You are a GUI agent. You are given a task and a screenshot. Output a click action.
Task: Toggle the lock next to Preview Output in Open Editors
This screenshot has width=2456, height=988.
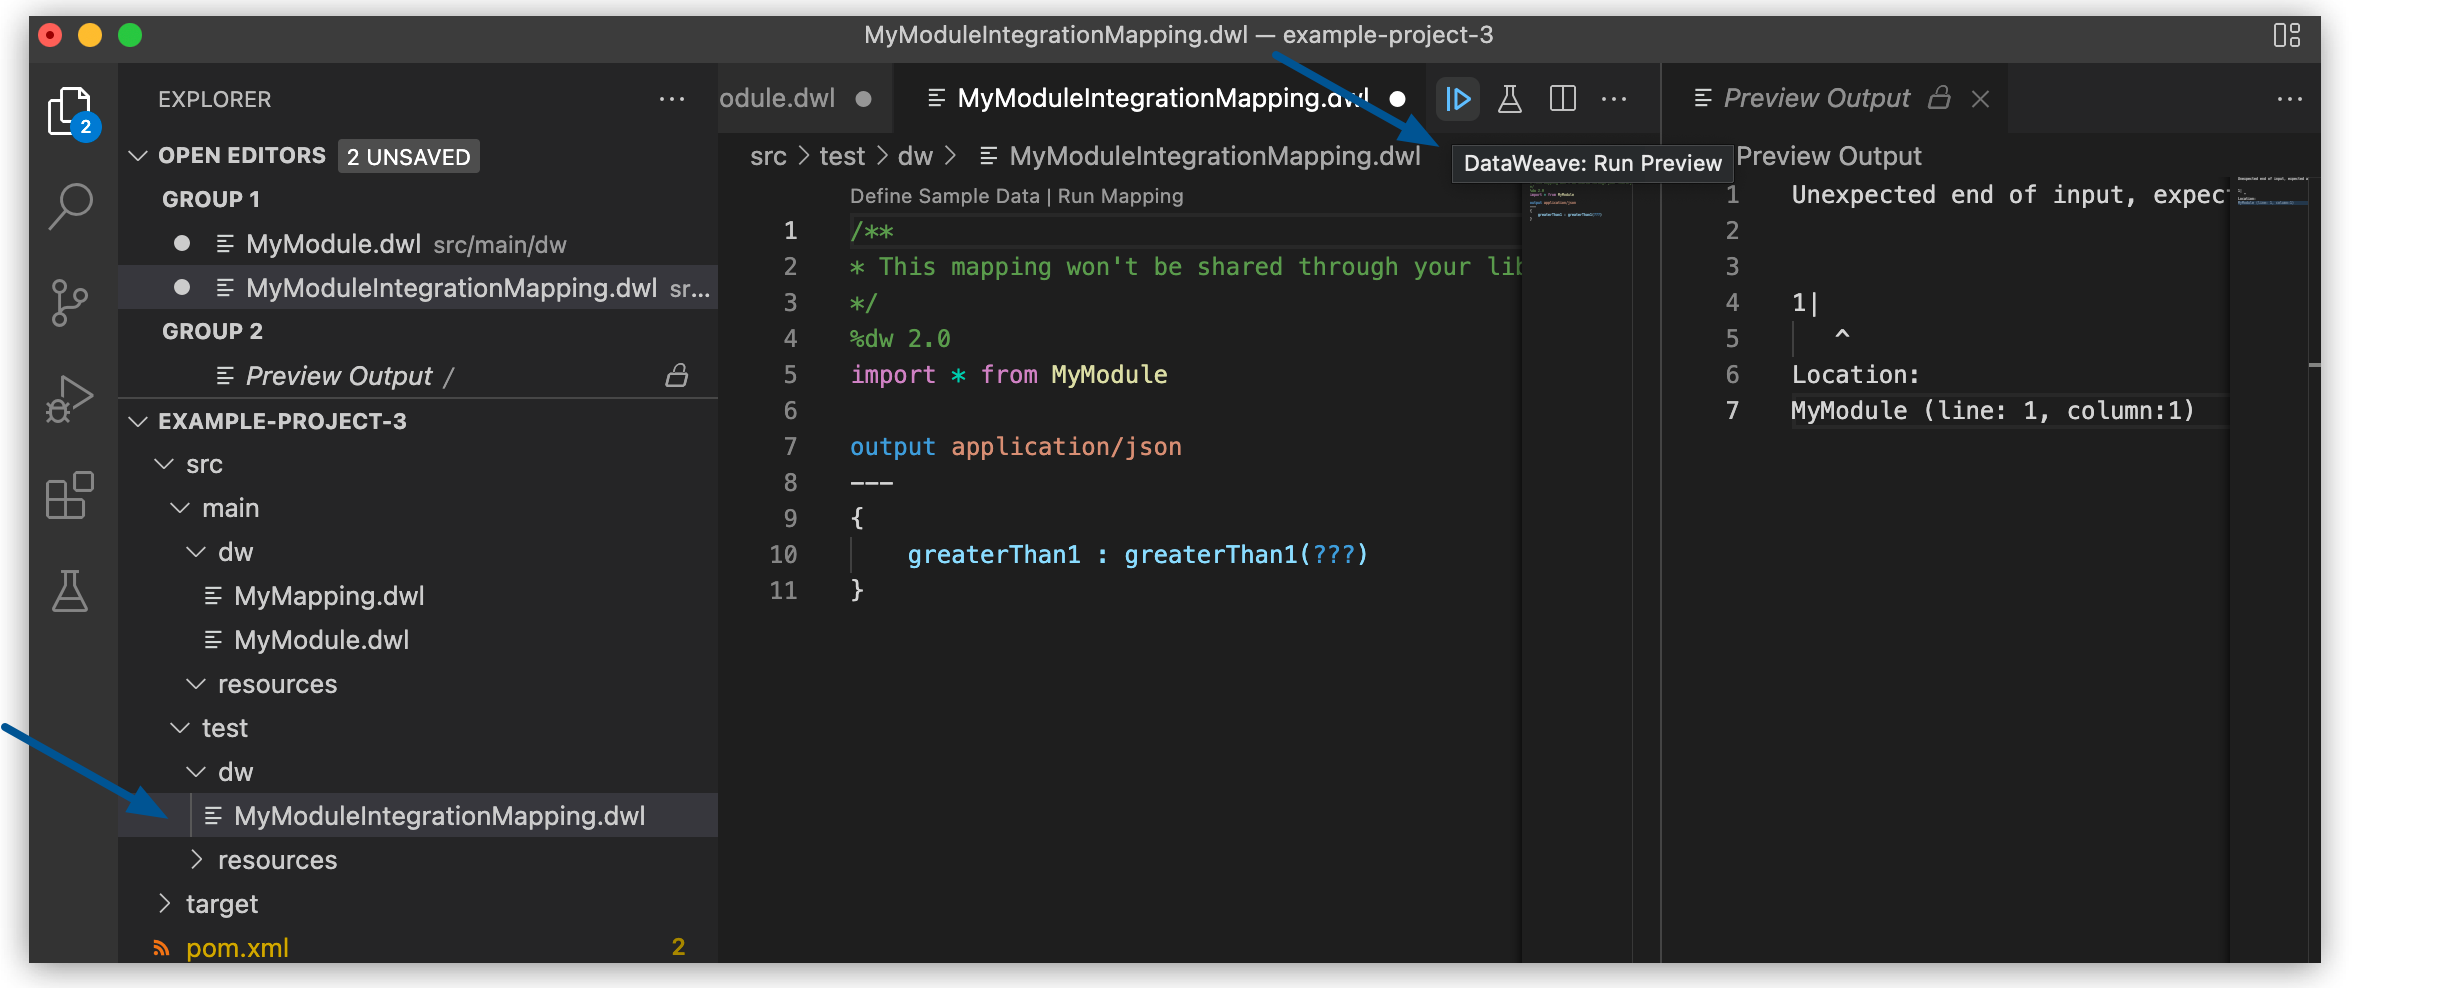pyautogui.click(x=677, y=375)
